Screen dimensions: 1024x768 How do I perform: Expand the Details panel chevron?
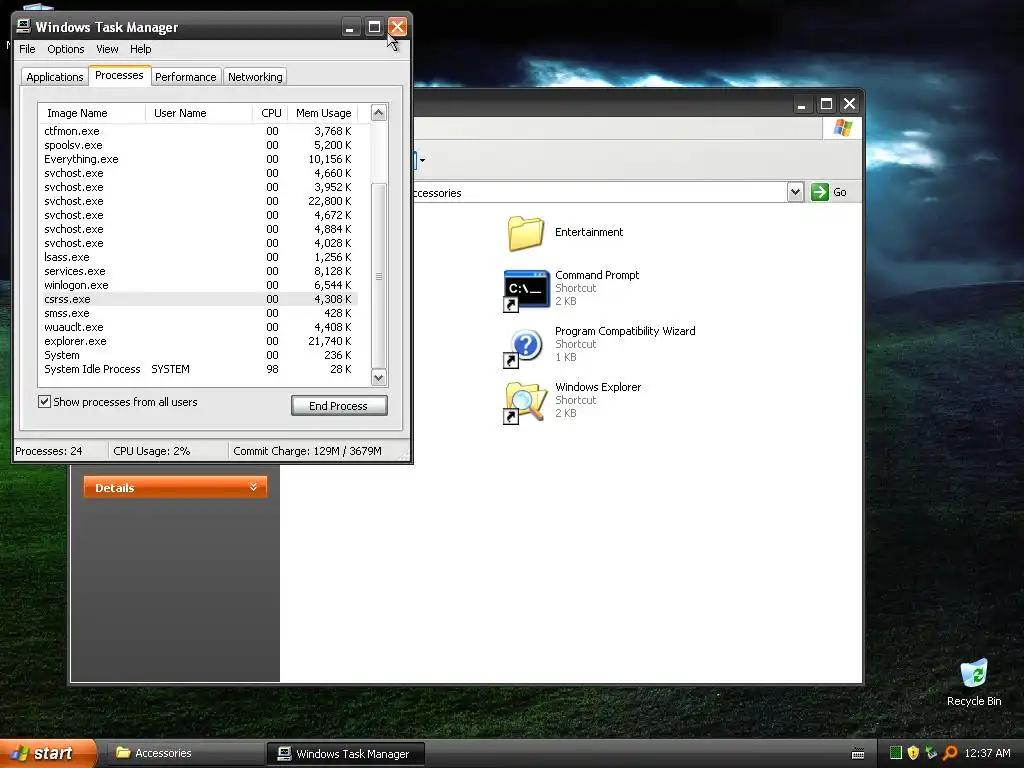tap(253, 487)
